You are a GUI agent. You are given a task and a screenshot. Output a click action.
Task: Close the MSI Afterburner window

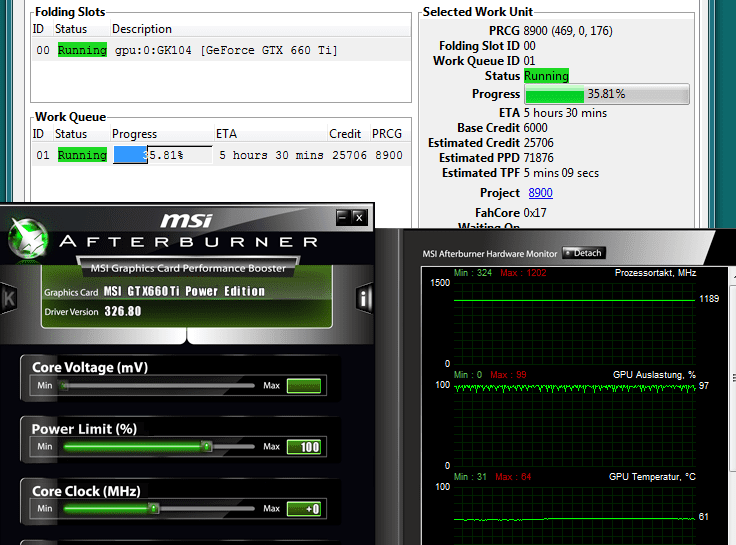coord(359,217)
